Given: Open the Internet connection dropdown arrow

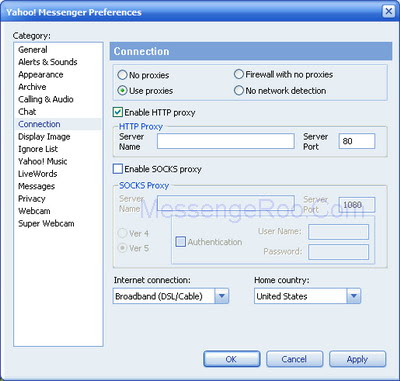Looking at the screenshot, I should click(x=222, y=296).
